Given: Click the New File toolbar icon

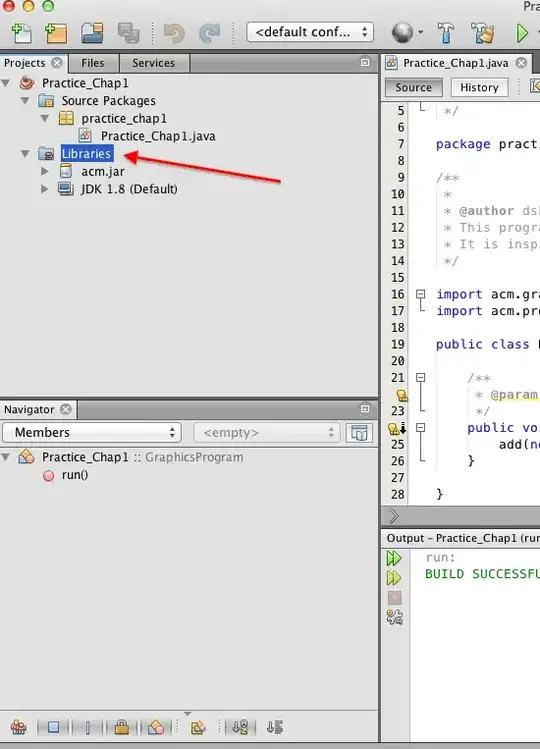Looking at the screenshot, I should 21,33.
